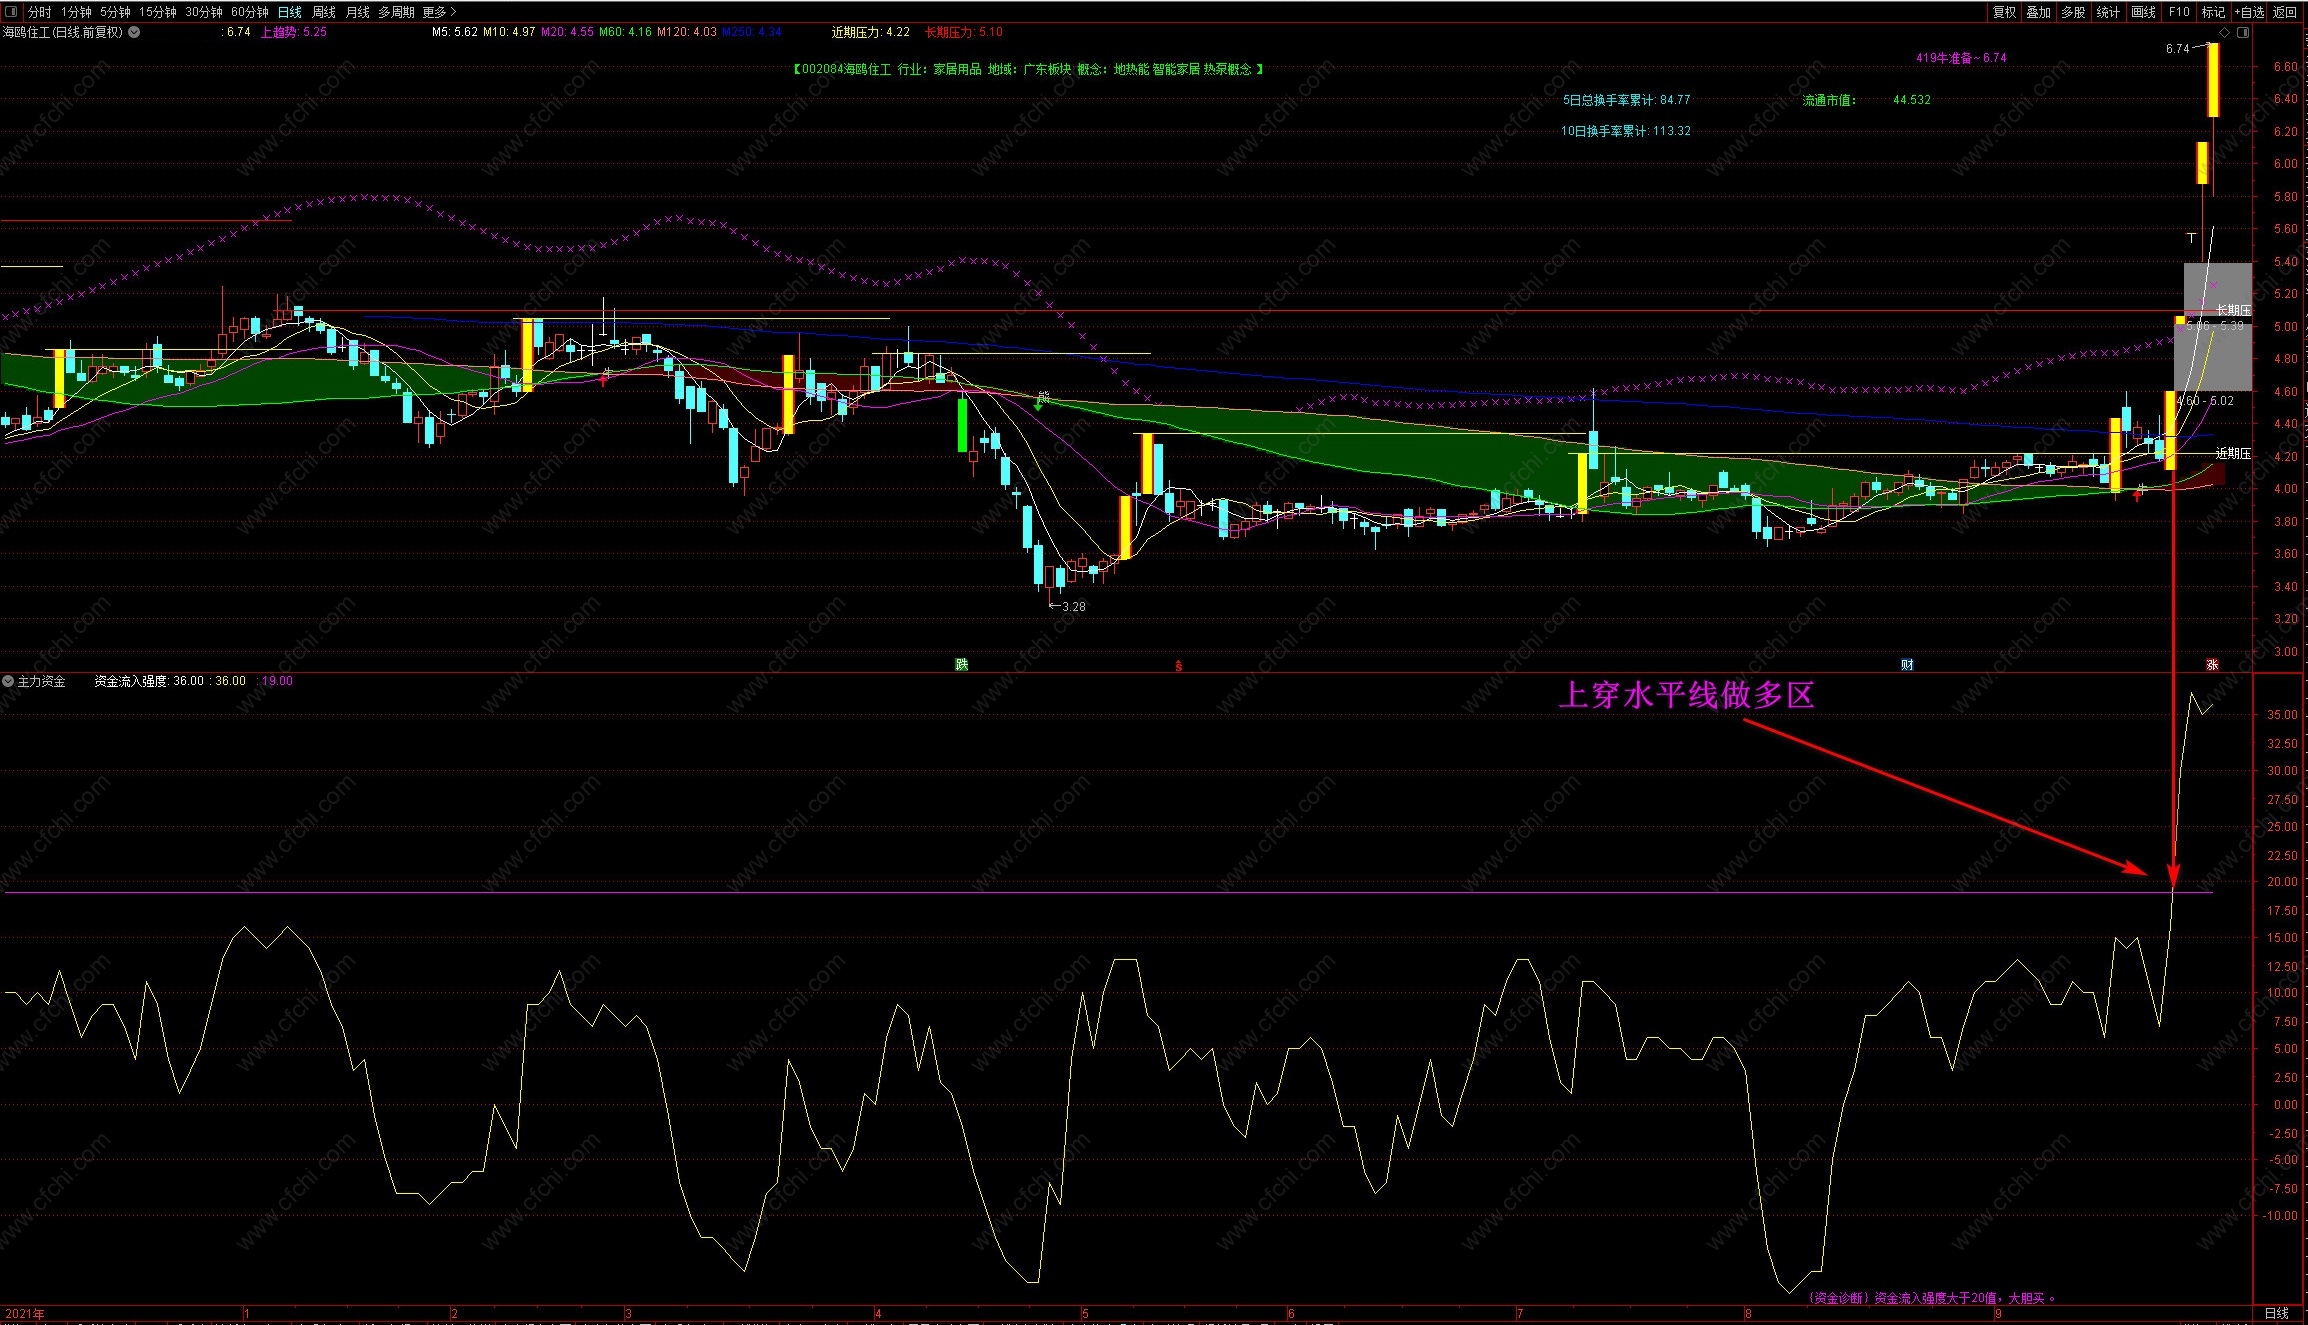Viewport: 2308px width, 1325px height.
Task: Expand the 主力资金 indicator dropdown
Action: click(9, 681)
